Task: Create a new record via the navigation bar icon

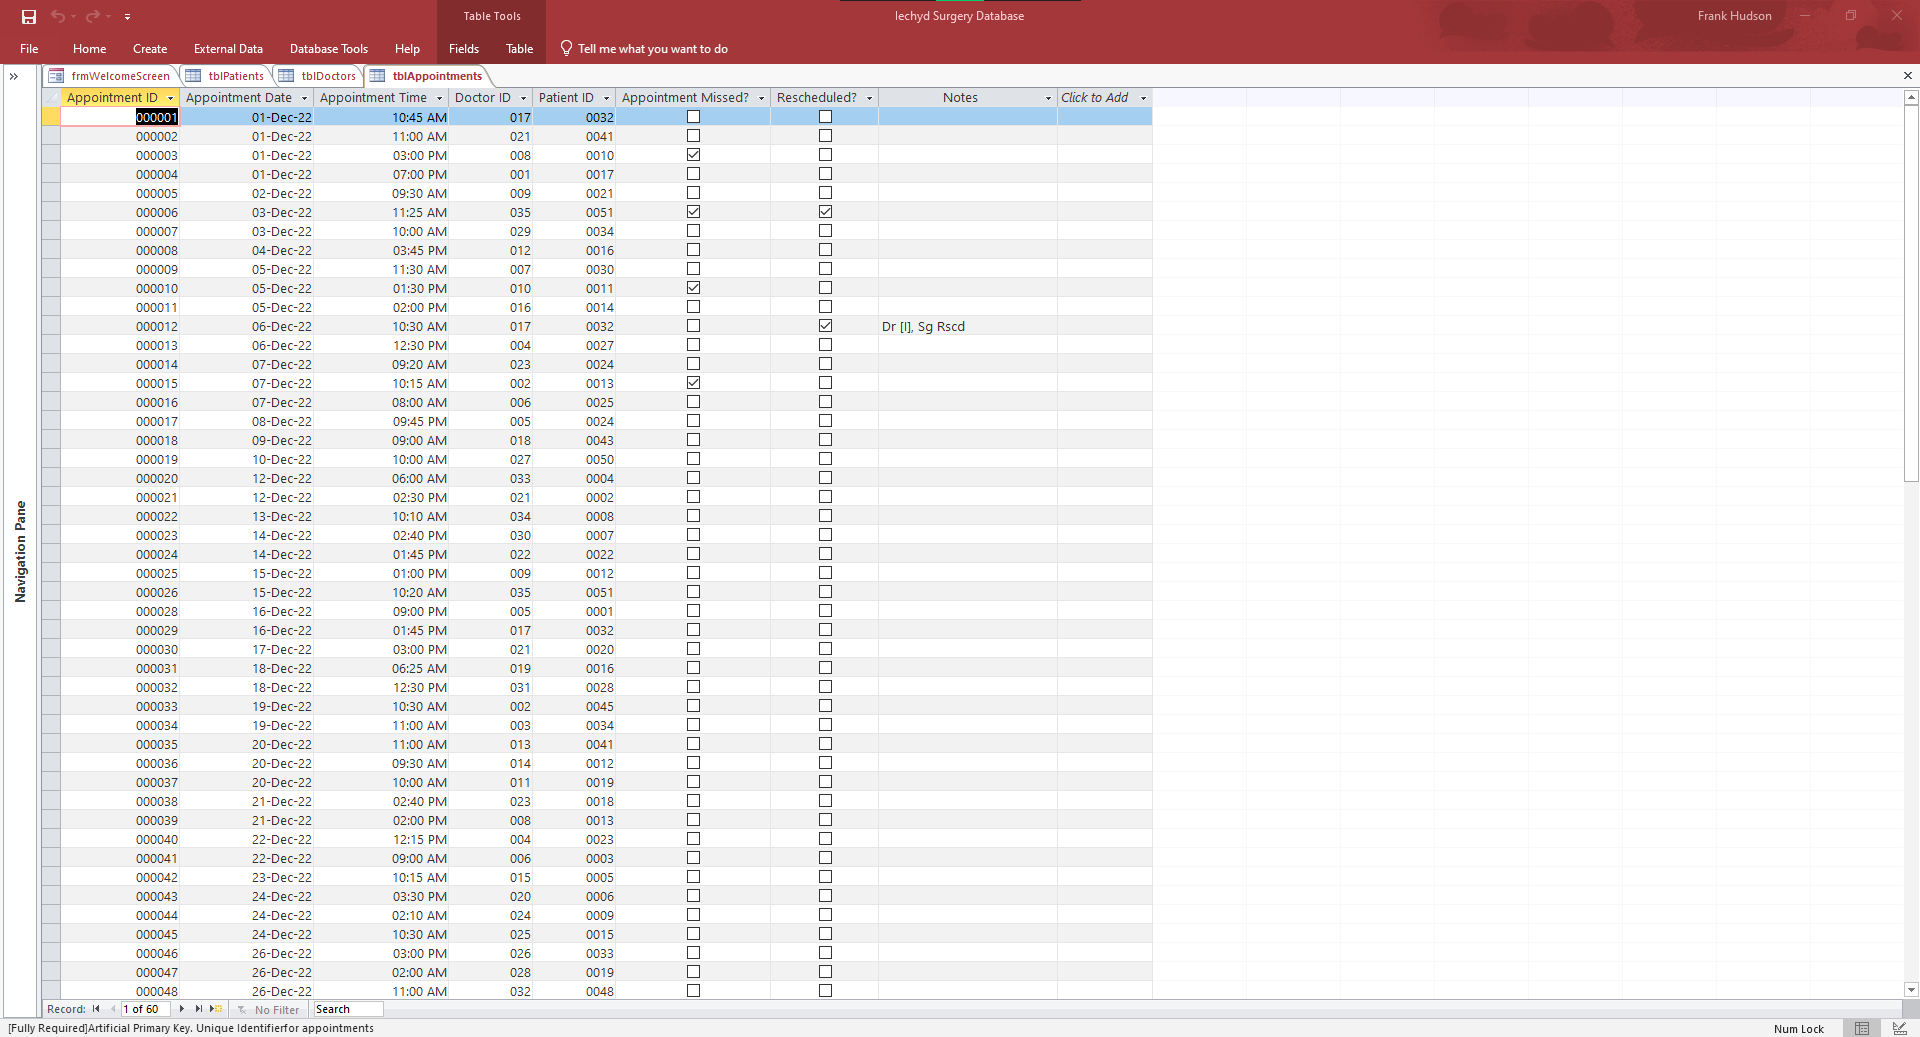Action: click(213, 1009)
